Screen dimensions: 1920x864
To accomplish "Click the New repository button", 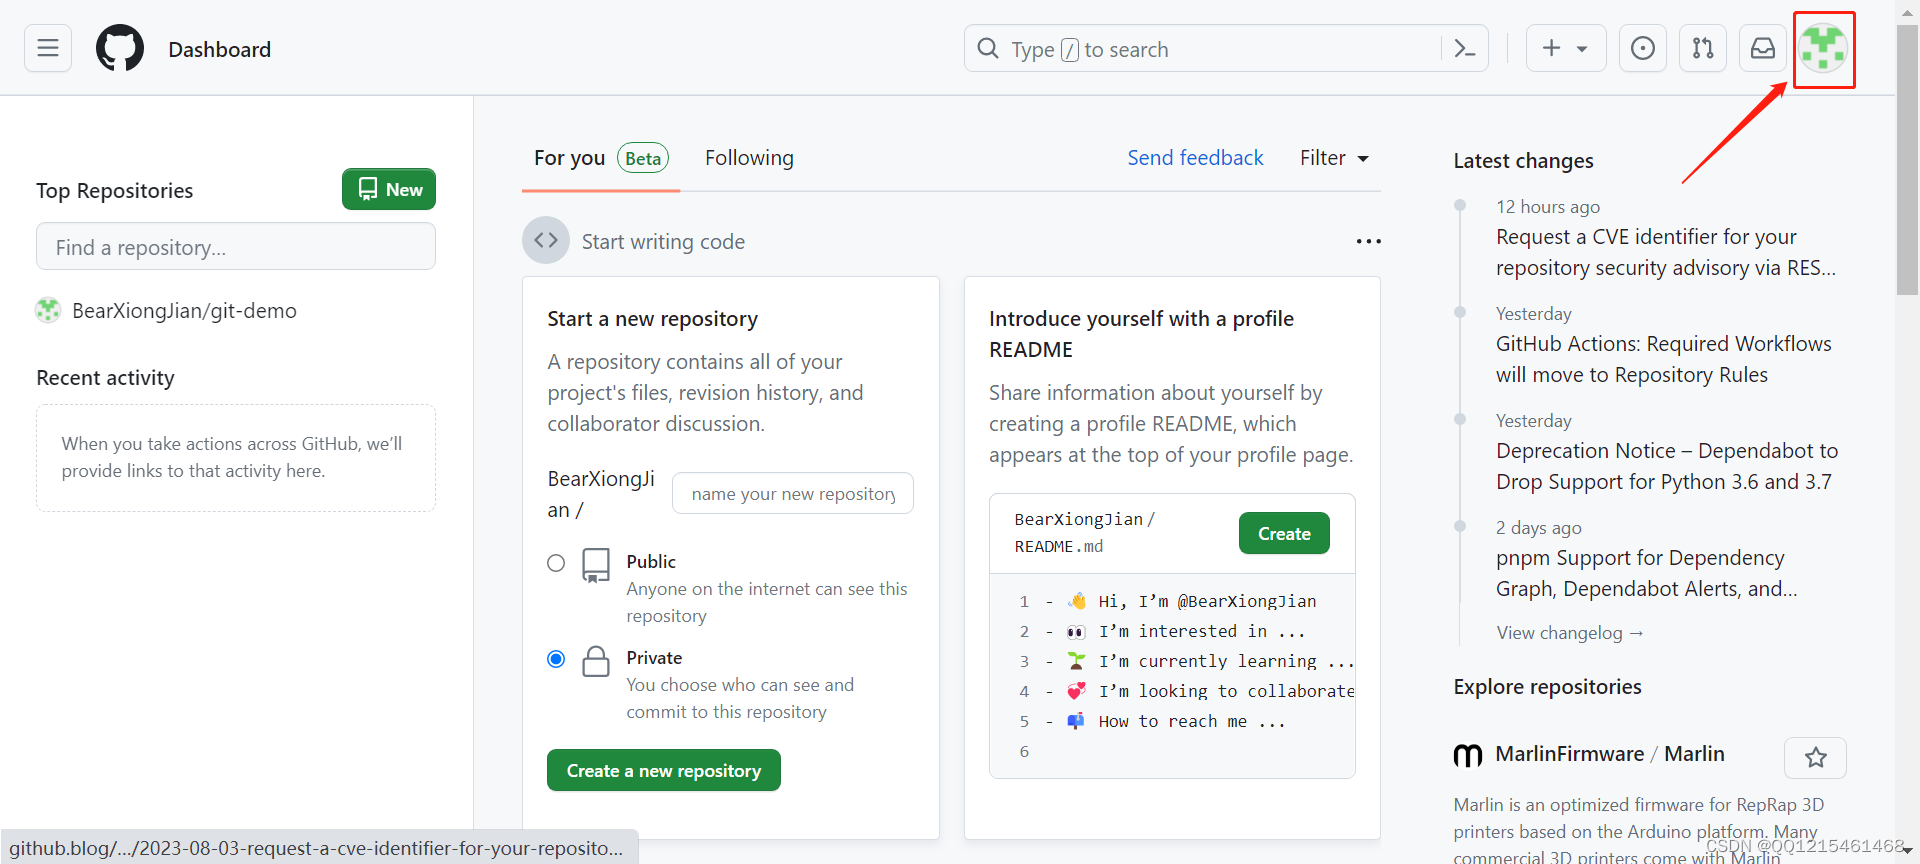I will tap(389, 189).
